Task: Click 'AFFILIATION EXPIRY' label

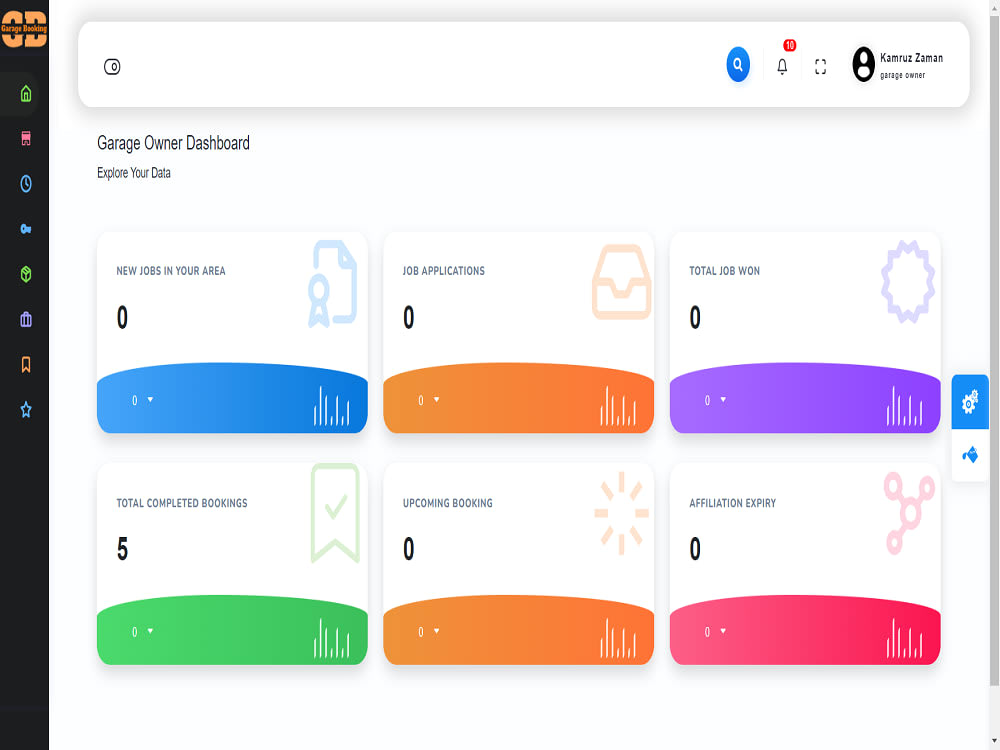Action: point(733,503)
